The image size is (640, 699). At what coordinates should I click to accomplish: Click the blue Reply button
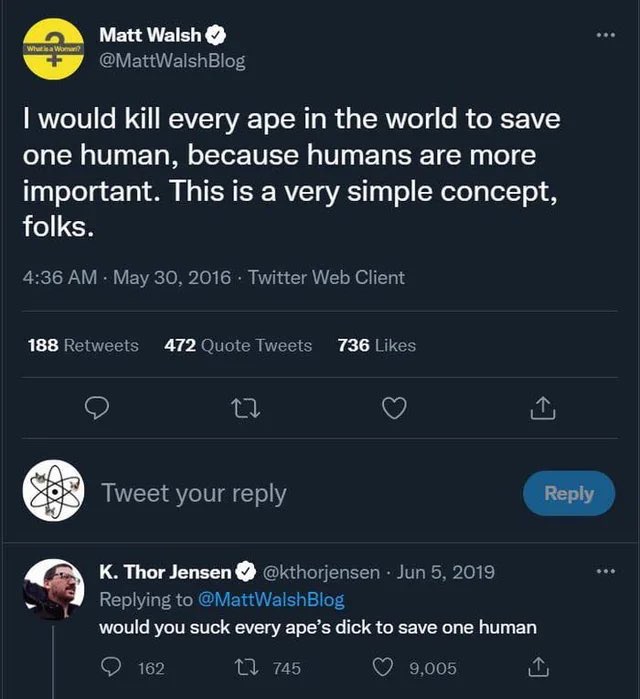pyautogui.click(x=568, y=493)
